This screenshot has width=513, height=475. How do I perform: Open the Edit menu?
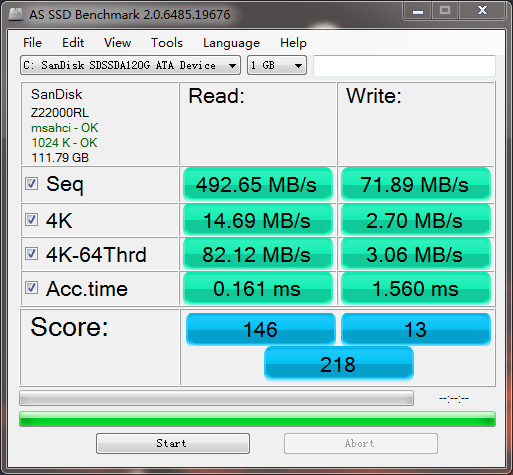pyautogui.click(x=73, y=43)
